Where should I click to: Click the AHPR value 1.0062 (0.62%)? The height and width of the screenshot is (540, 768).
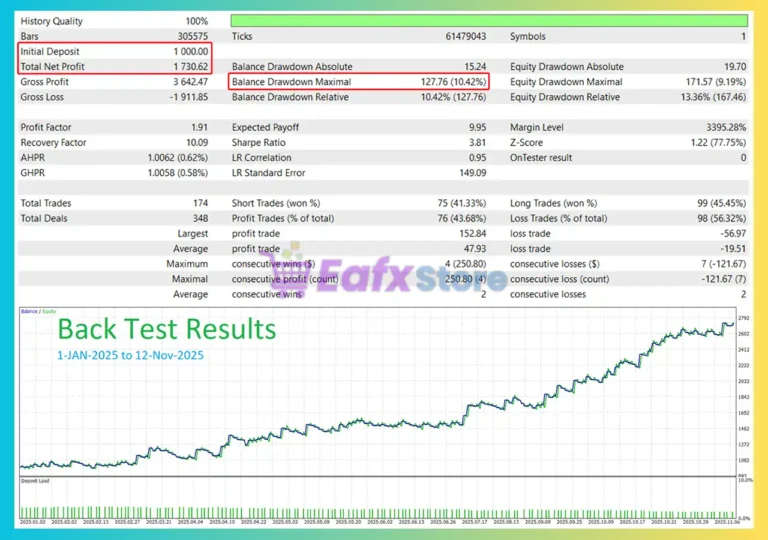tap(178, 158)
